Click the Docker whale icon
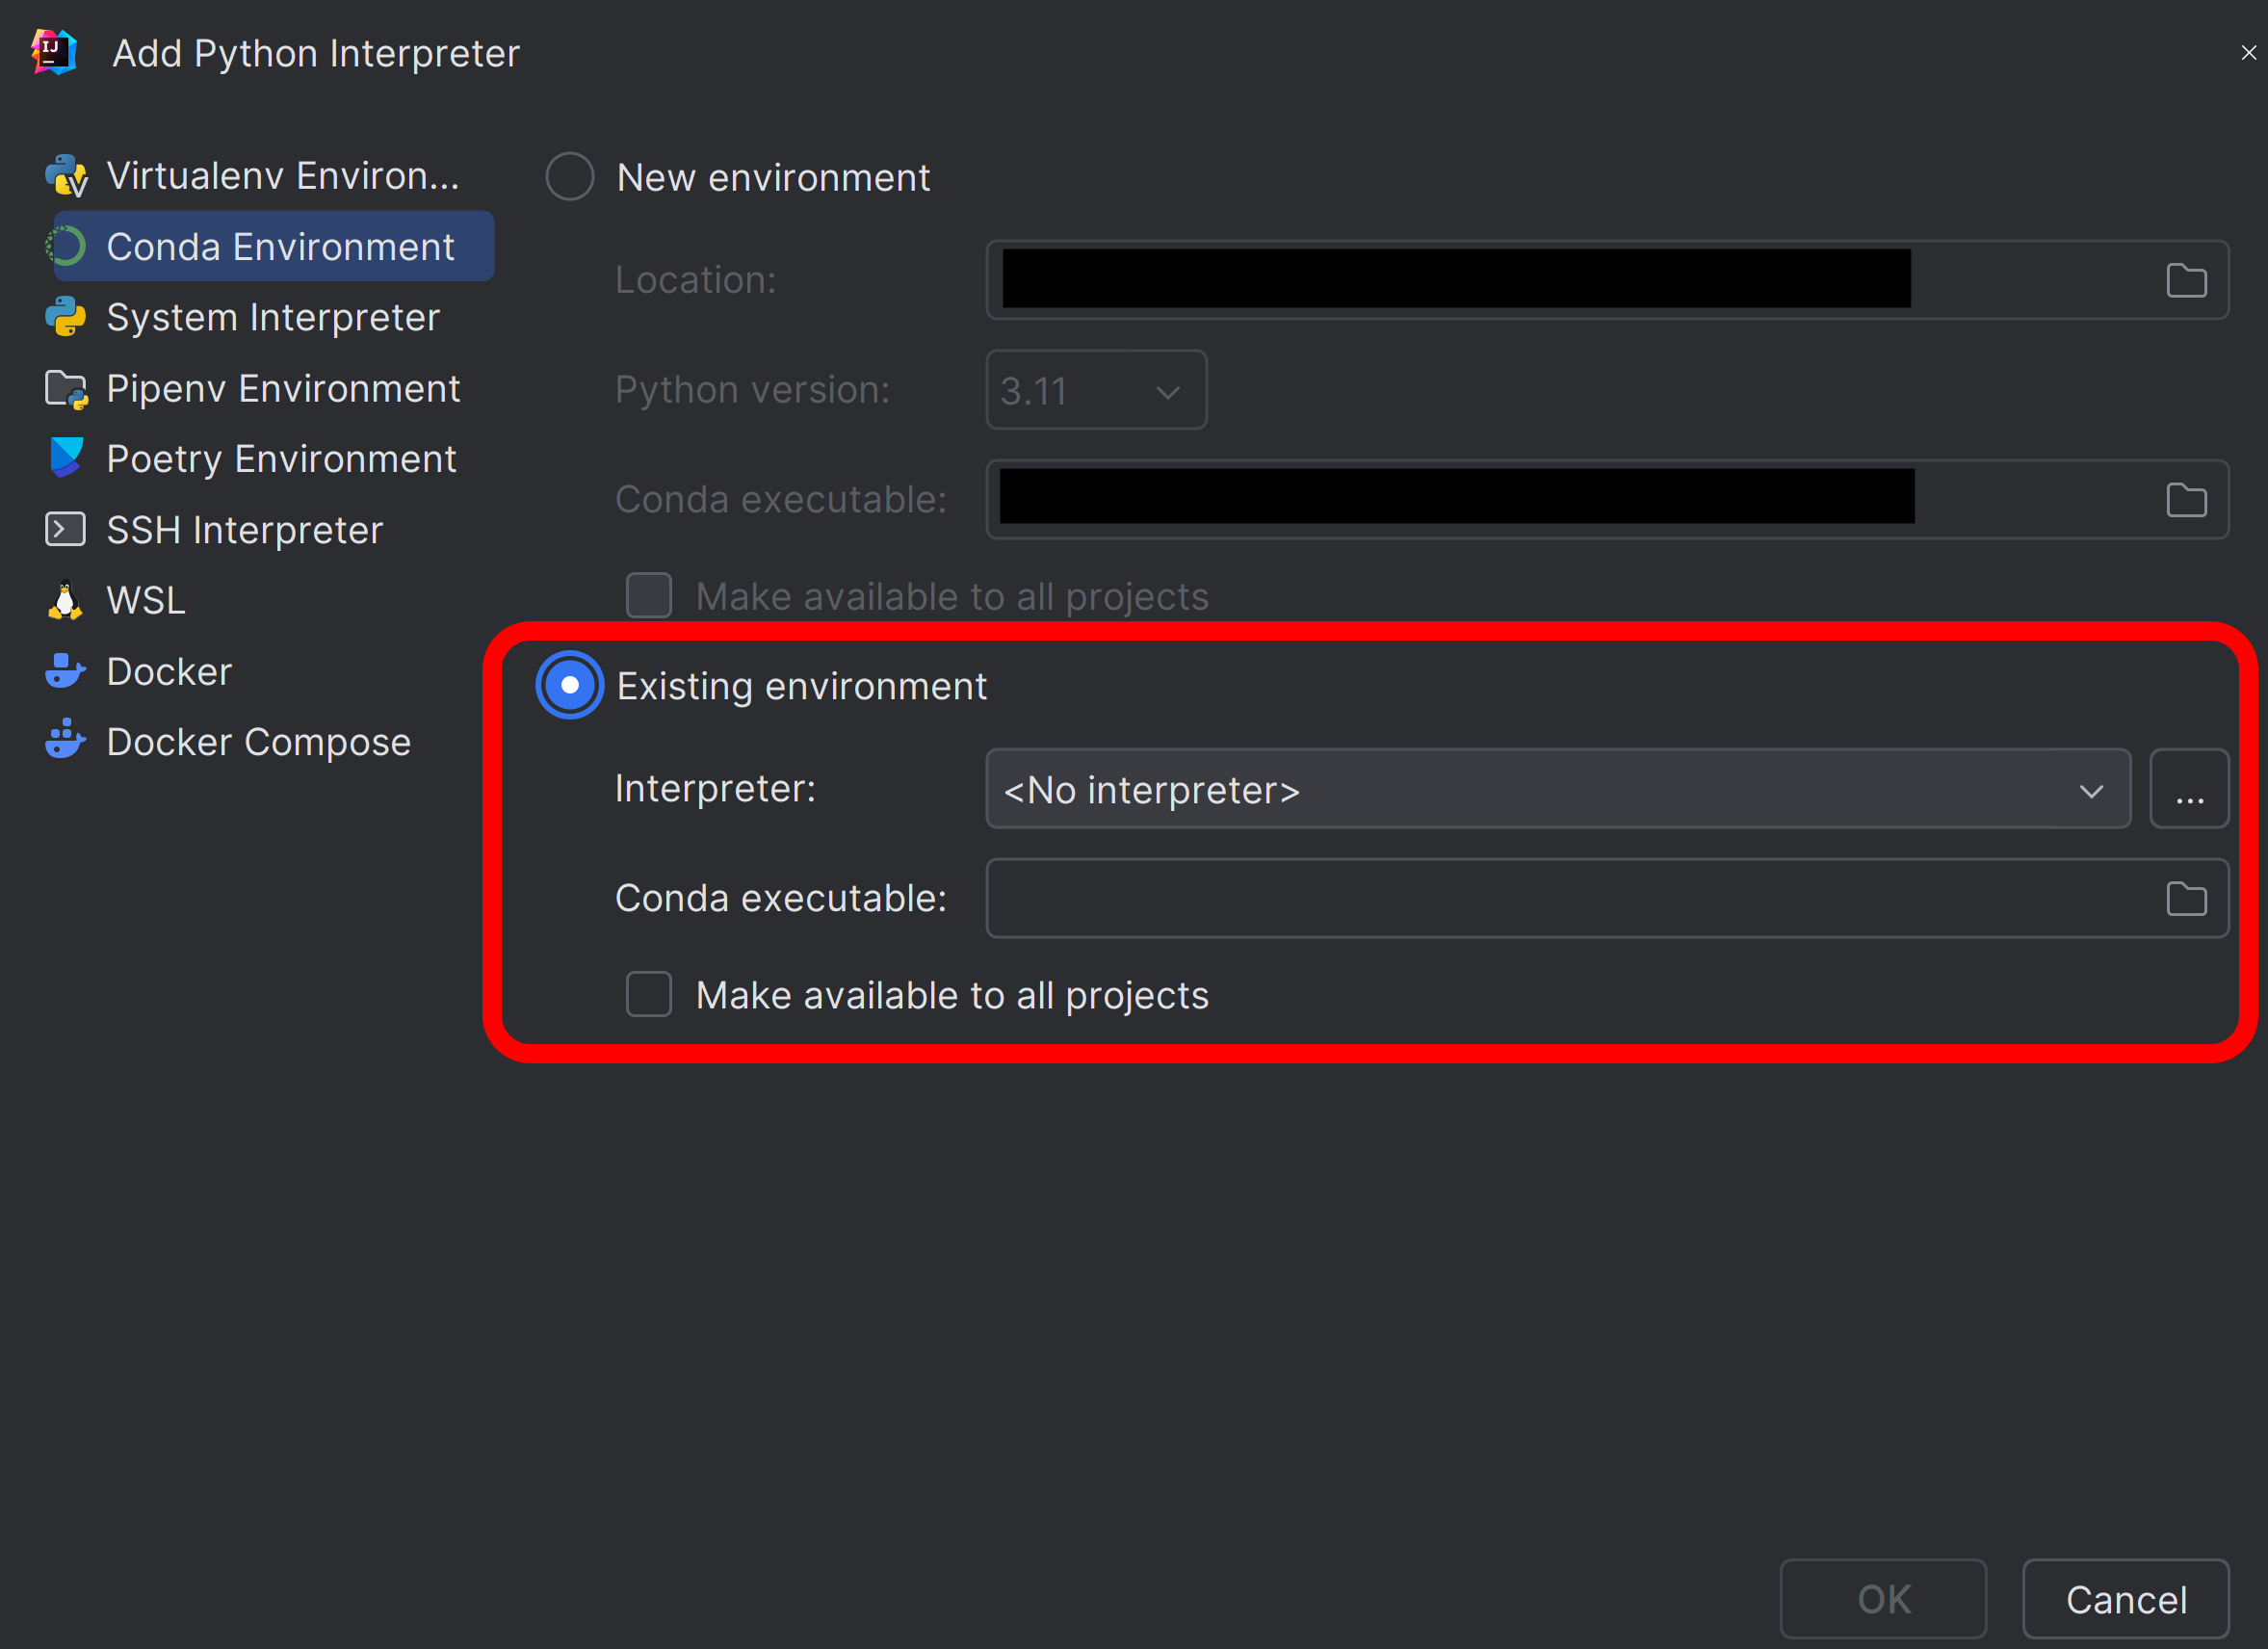2268x1649 pixels. coord(66,671)
